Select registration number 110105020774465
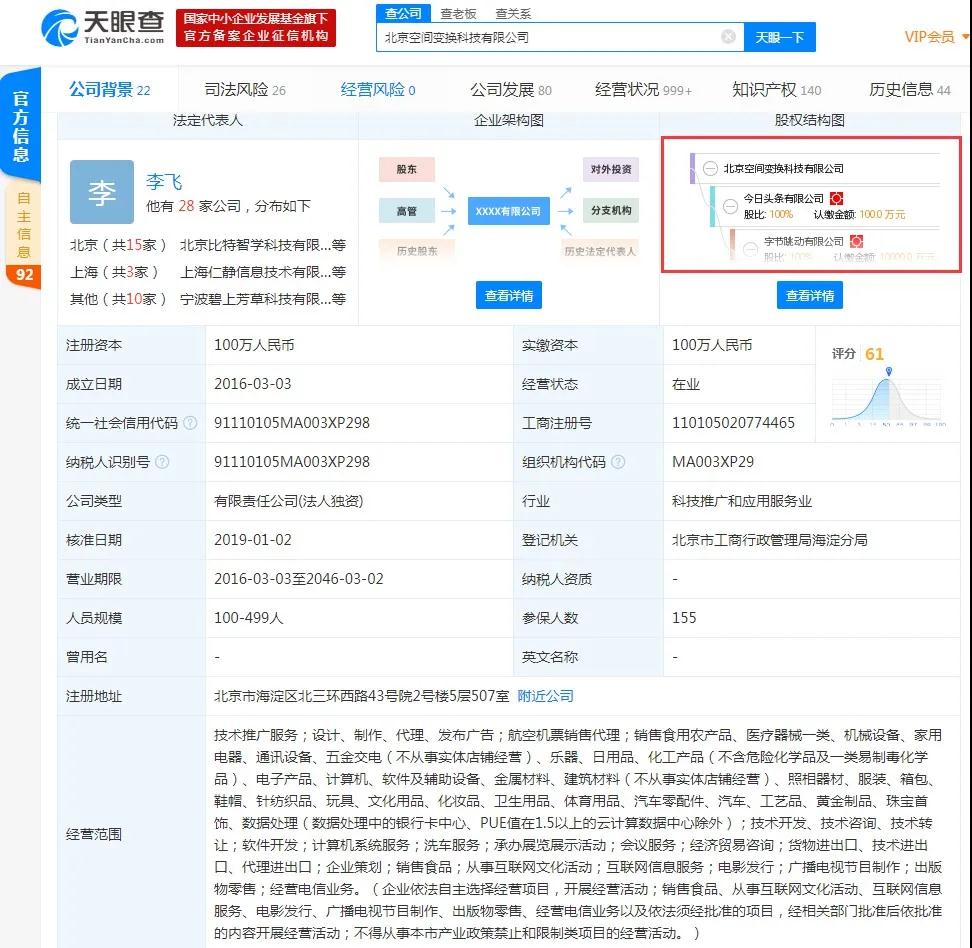The image size is (972, 948). pos(733,423)
